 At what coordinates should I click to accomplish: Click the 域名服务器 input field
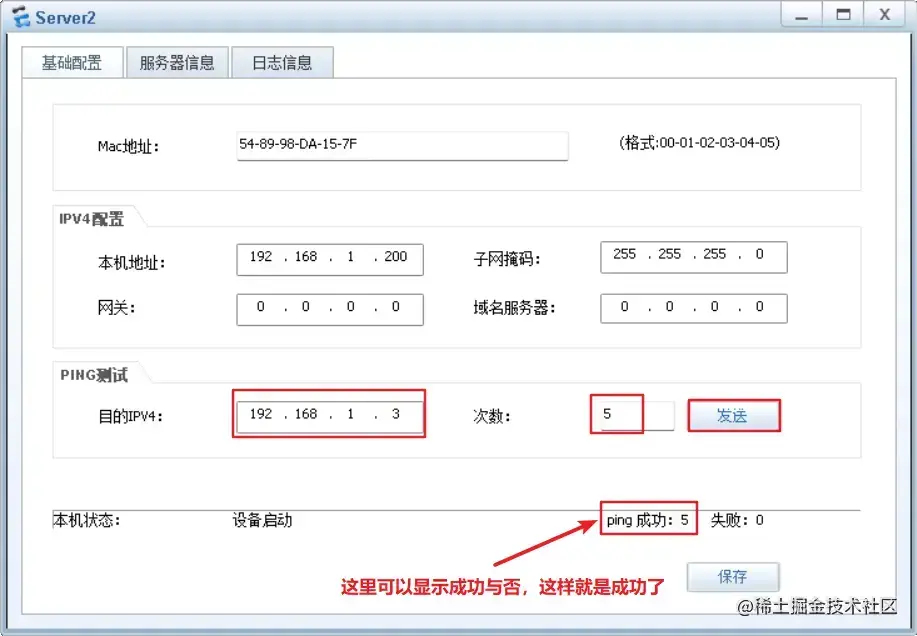pos(694,308)
